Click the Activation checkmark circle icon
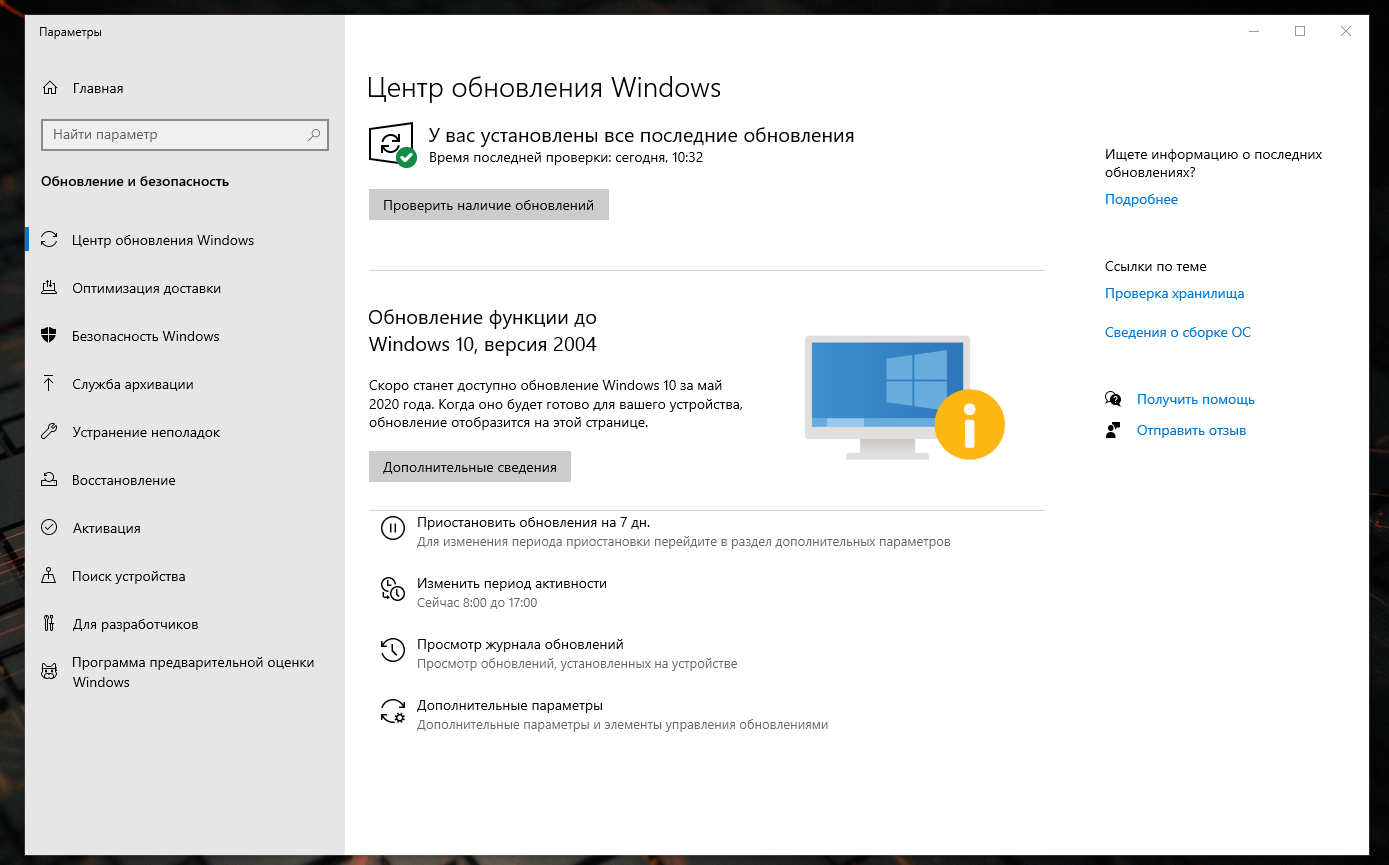Viewport: 1389px width, 865px height. pyautogui.click(x=49, y=528)
